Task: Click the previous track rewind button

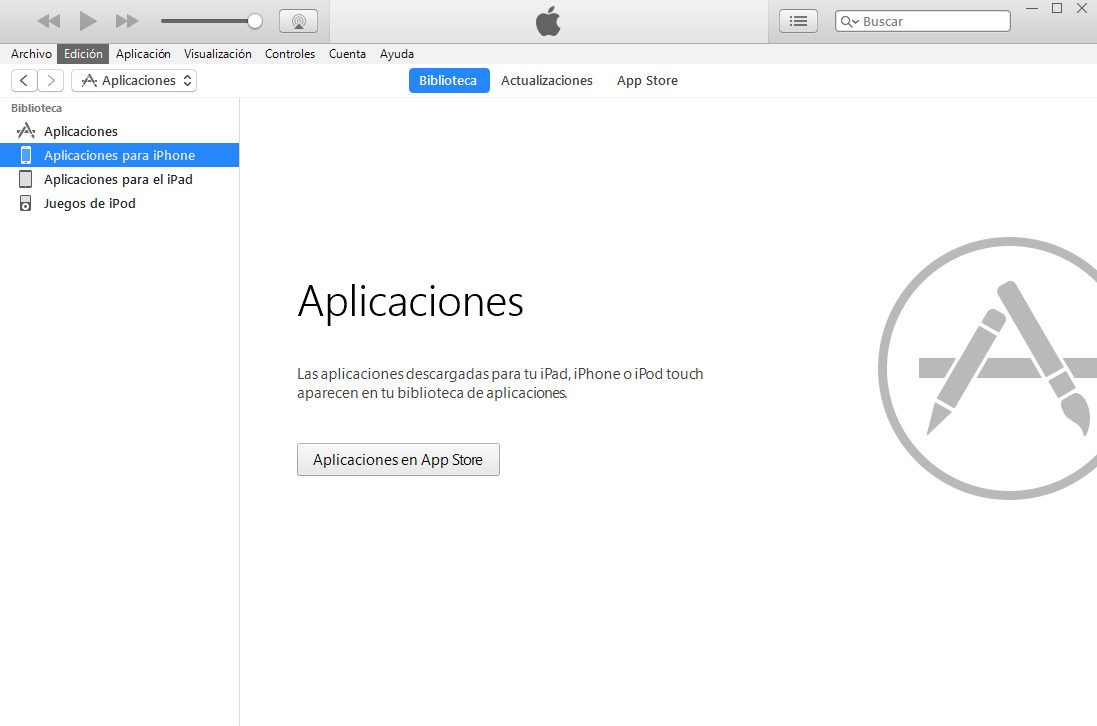Action: (49, 21)
